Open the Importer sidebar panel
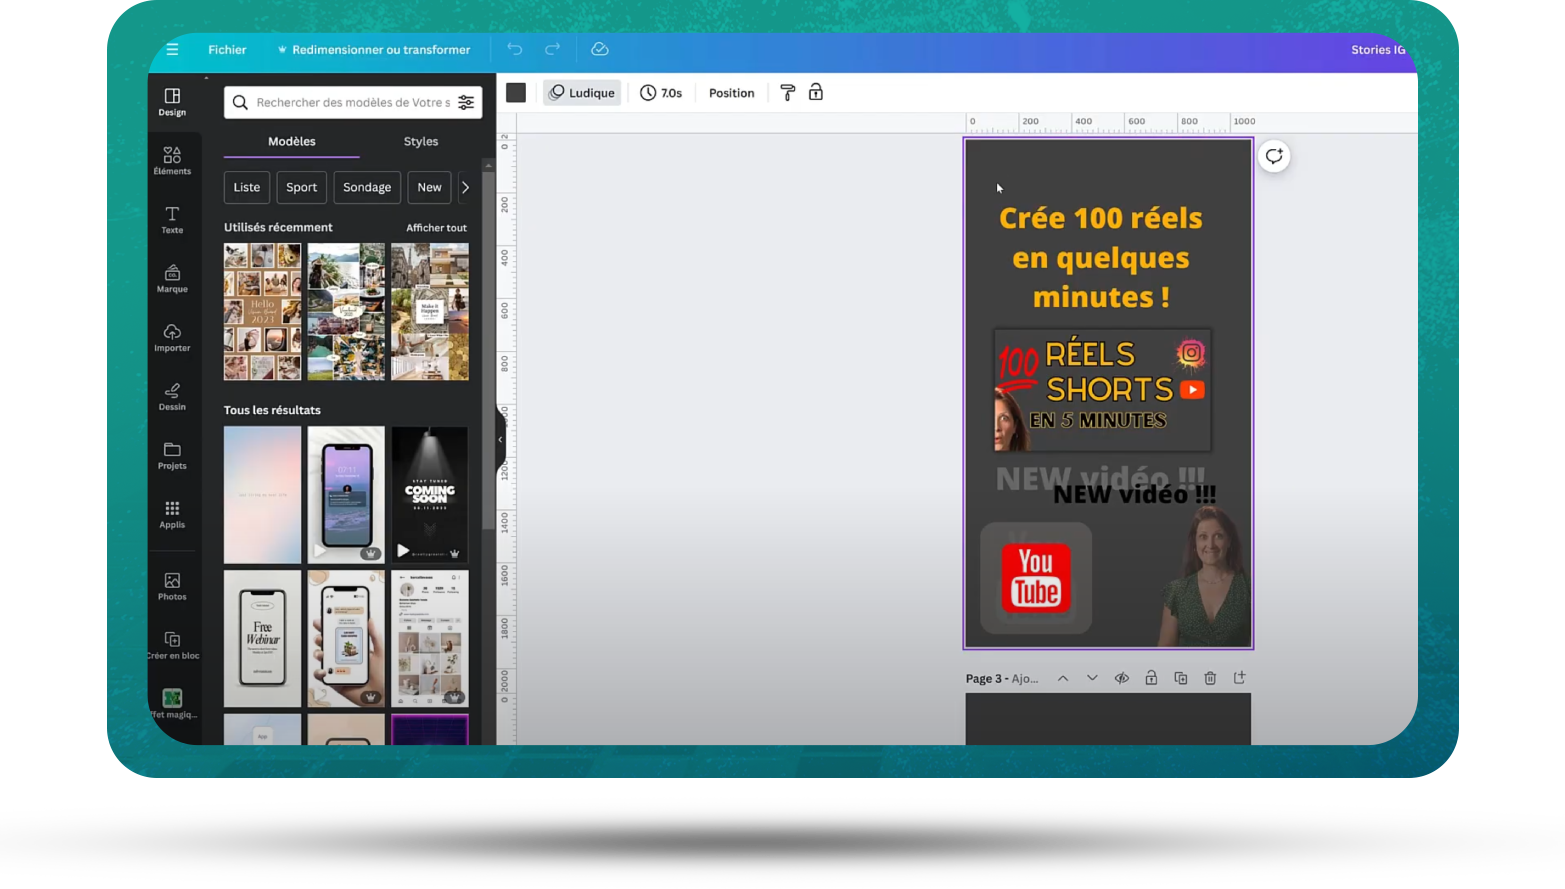This screenshot has width=1565, height=889. [172, 337]
